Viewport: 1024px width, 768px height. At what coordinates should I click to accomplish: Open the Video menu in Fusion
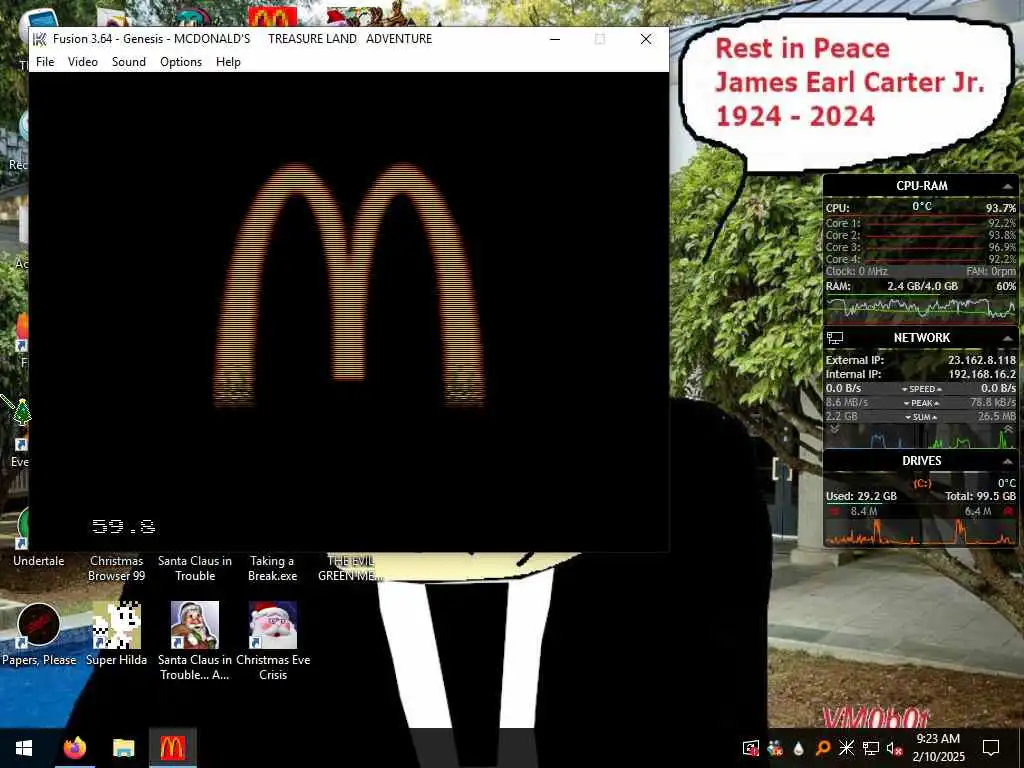click(83, 61)
